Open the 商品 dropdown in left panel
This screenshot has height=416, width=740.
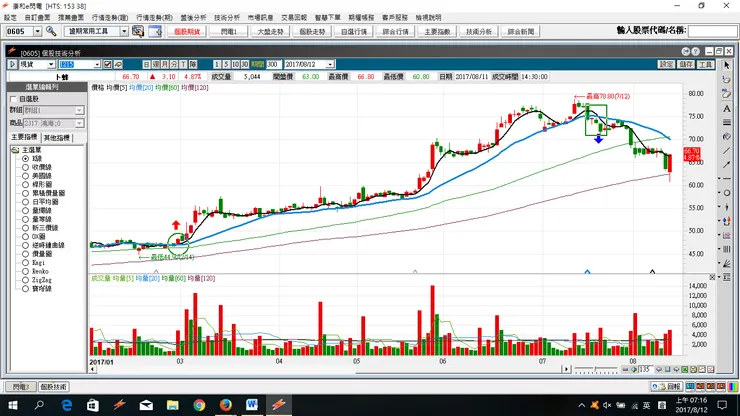pos(79,123)
